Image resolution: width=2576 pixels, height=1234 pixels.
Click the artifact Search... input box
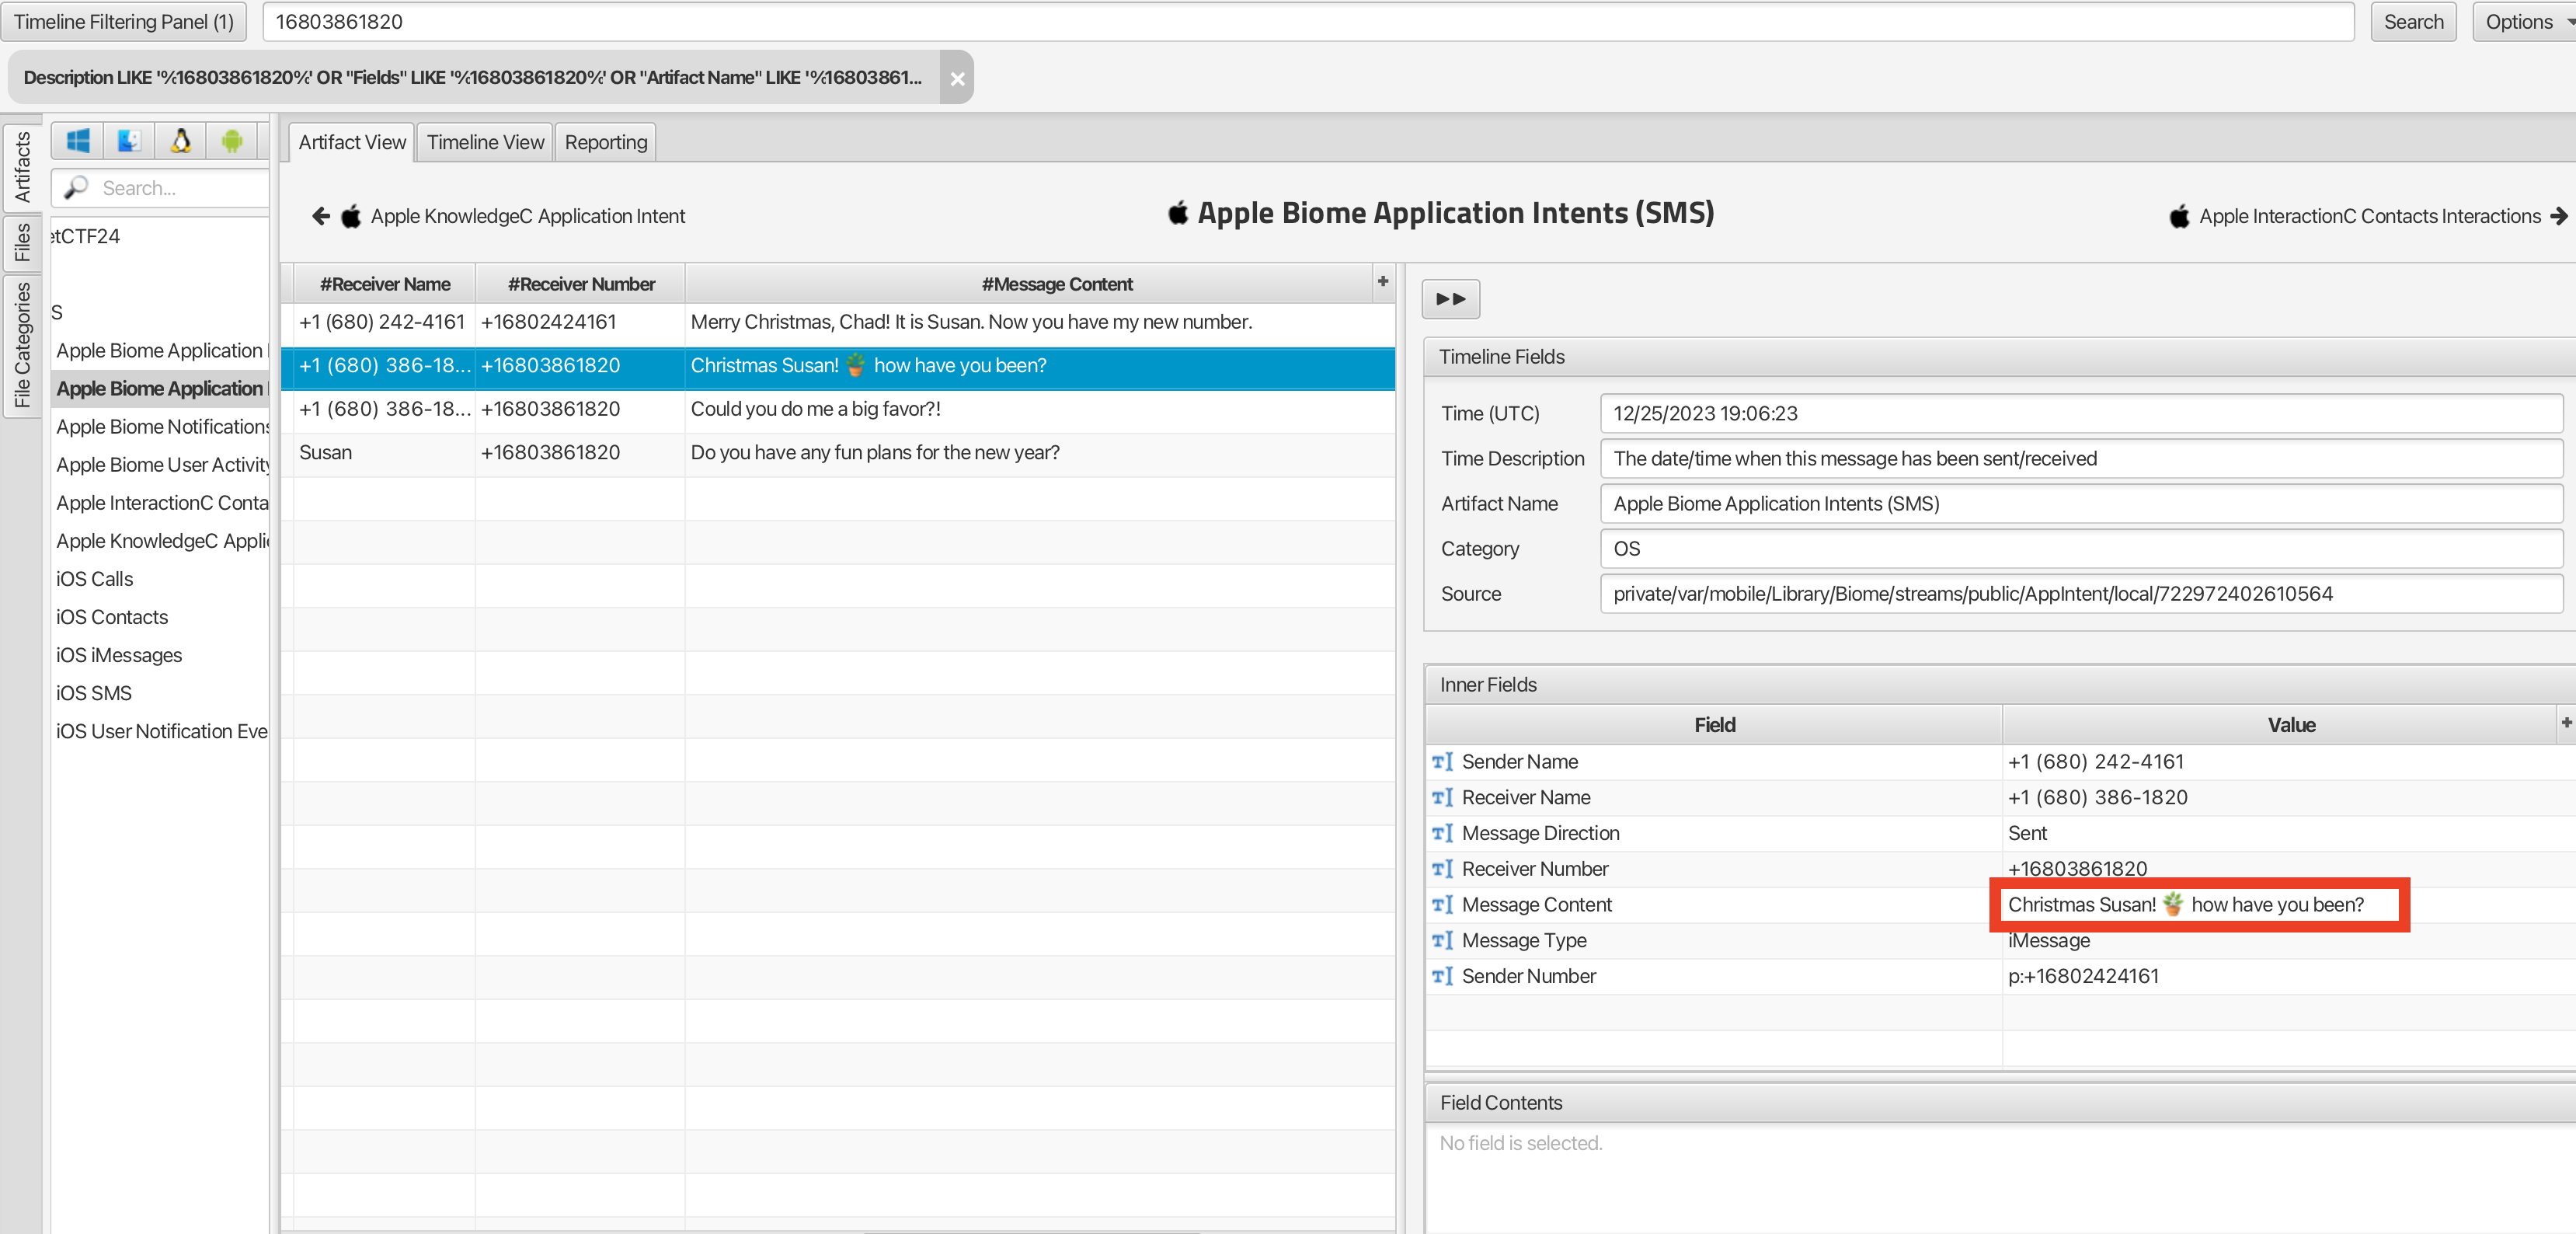(x=160, y=188)
